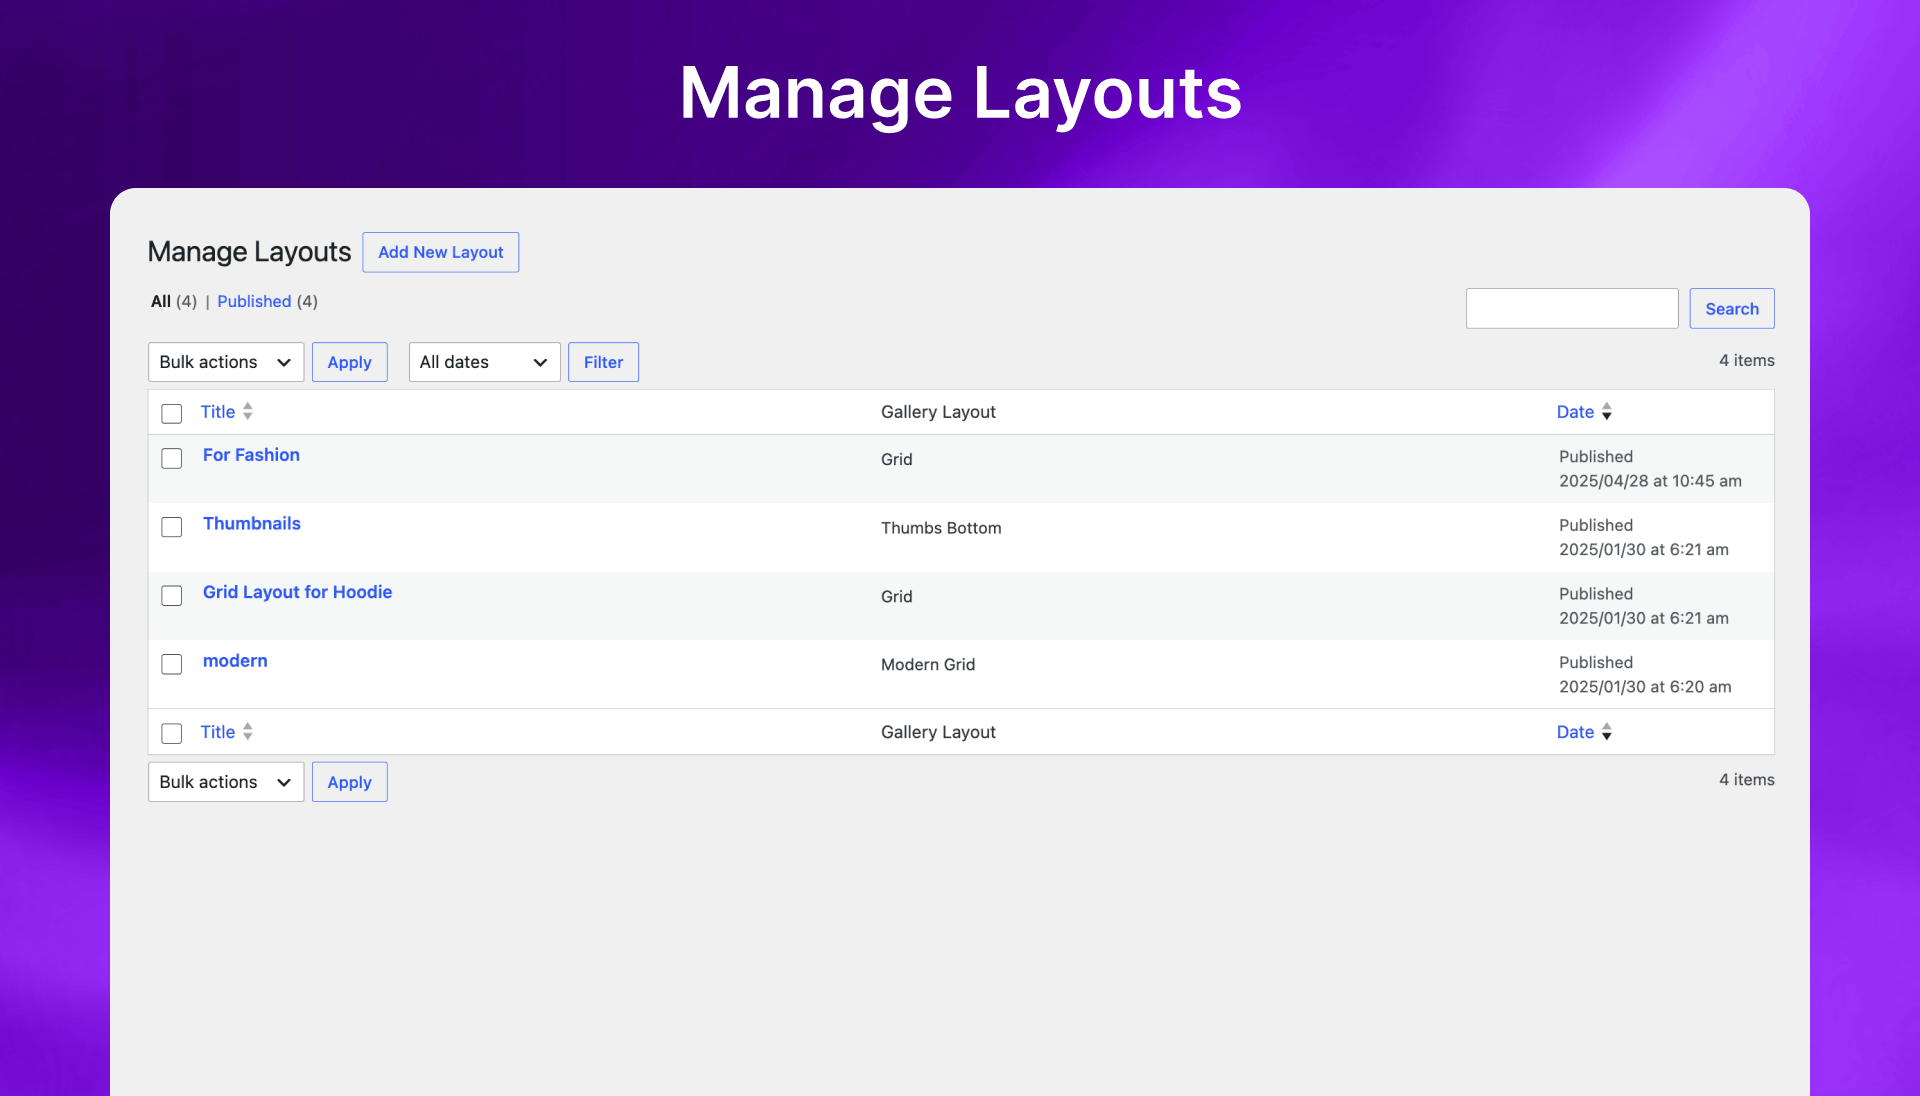The image size is (1920, 1096).
Task: Sort by bottom Date footer link
Action: (x=1575, y=732)
